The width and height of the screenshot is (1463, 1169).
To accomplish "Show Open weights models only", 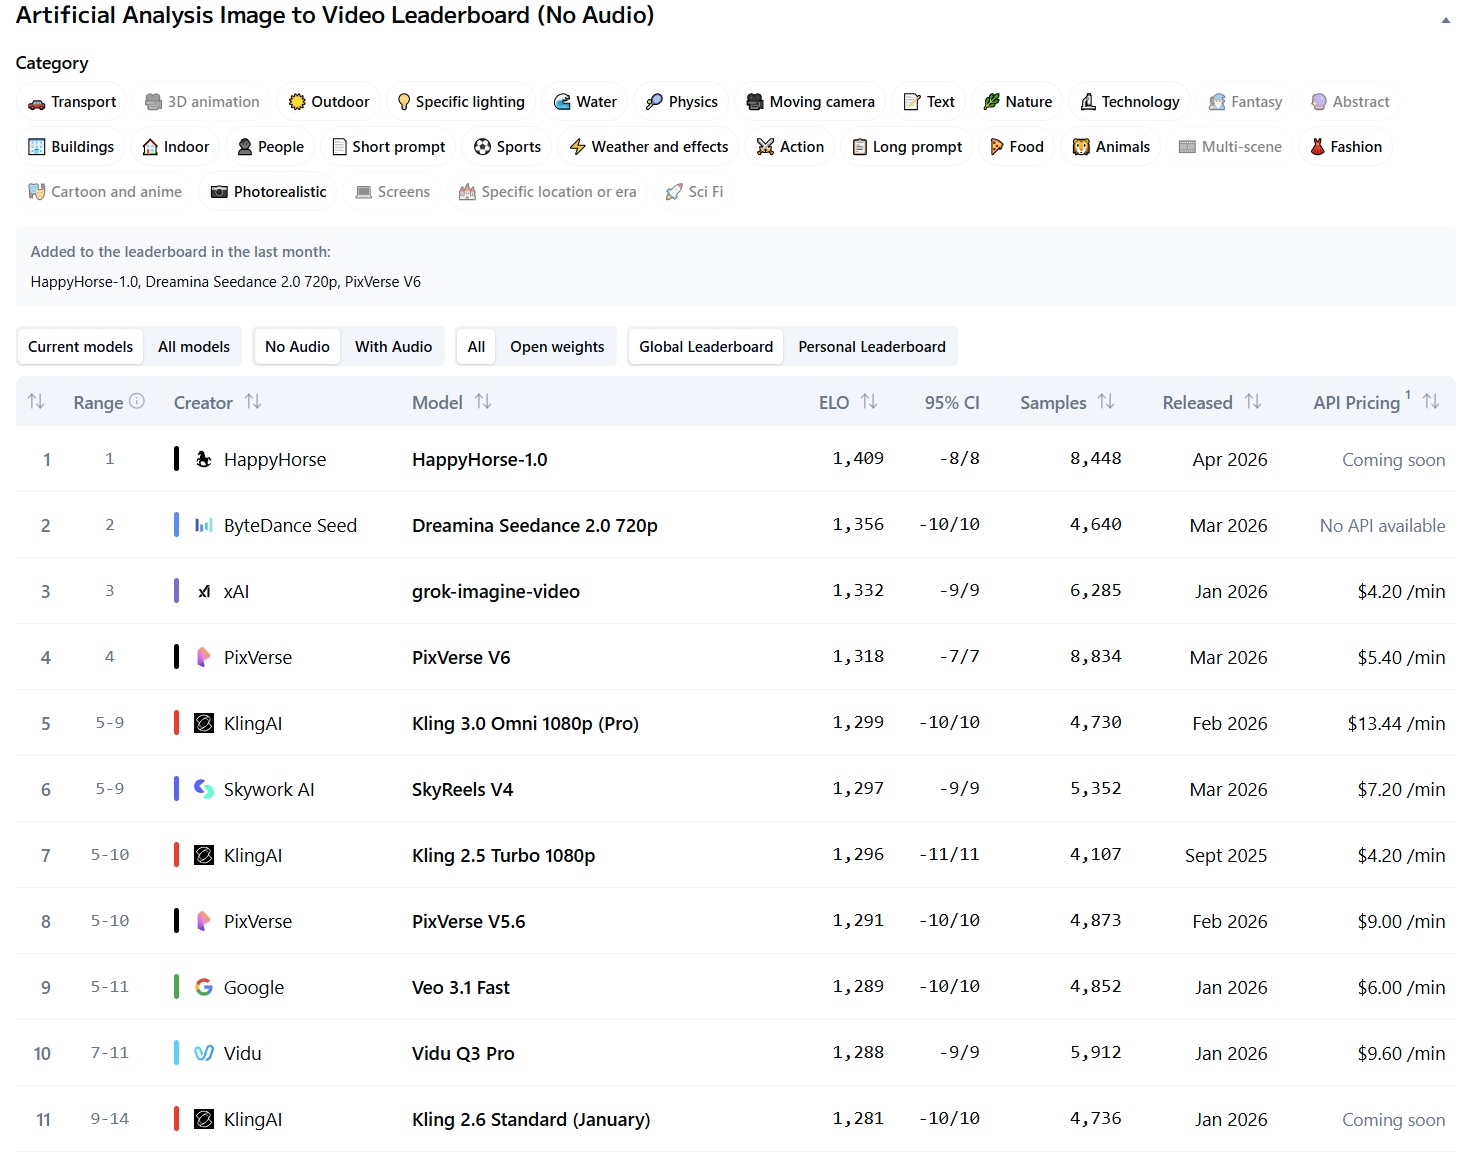I will pos(557,347).
